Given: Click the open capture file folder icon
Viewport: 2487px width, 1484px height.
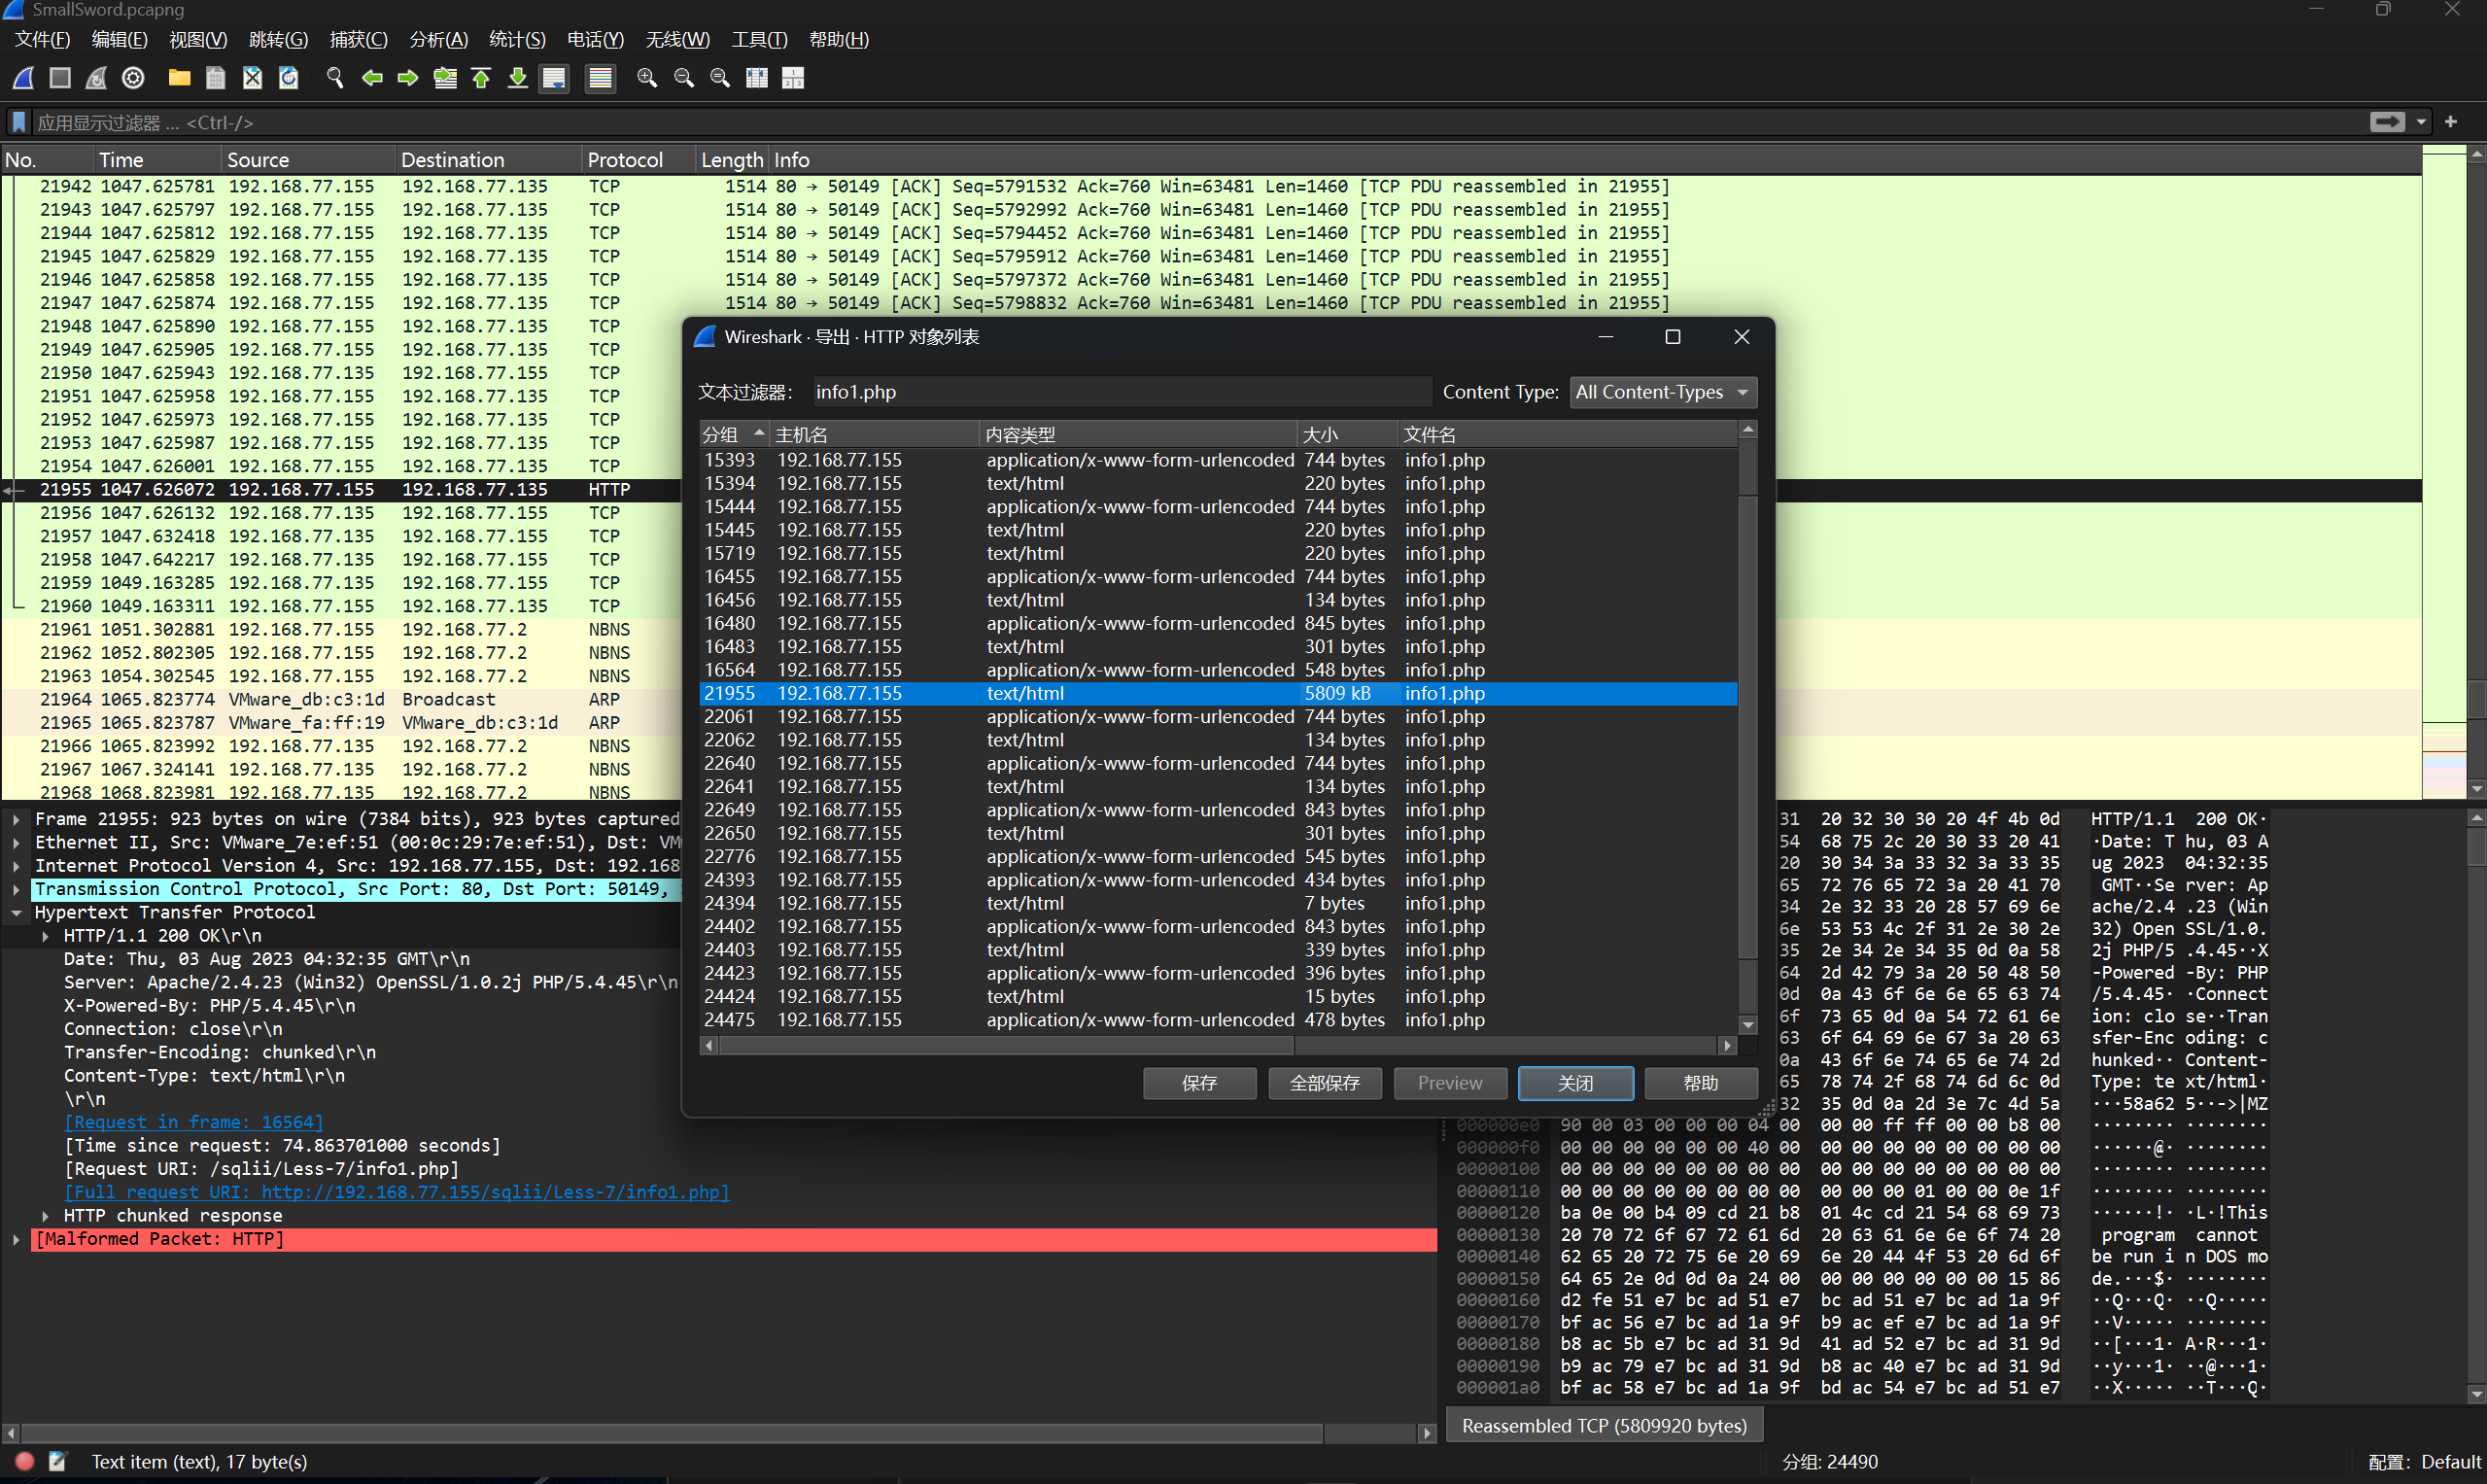Looking at the screenshot, I should pos(179,78).
